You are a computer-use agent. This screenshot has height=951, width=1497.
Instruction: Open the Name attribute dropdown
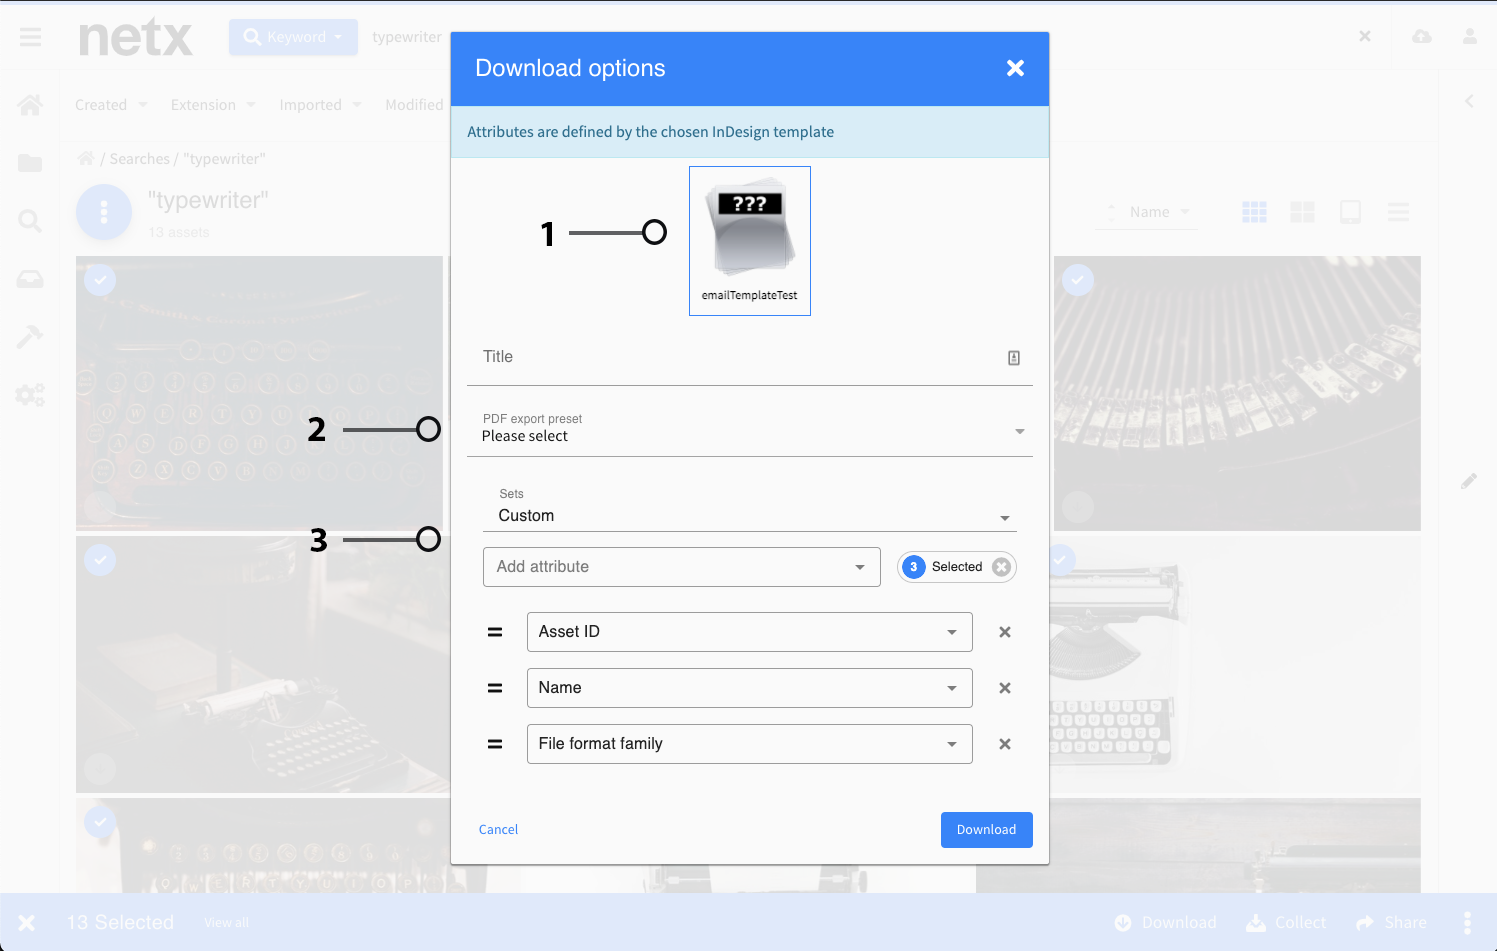pos(750,688)
